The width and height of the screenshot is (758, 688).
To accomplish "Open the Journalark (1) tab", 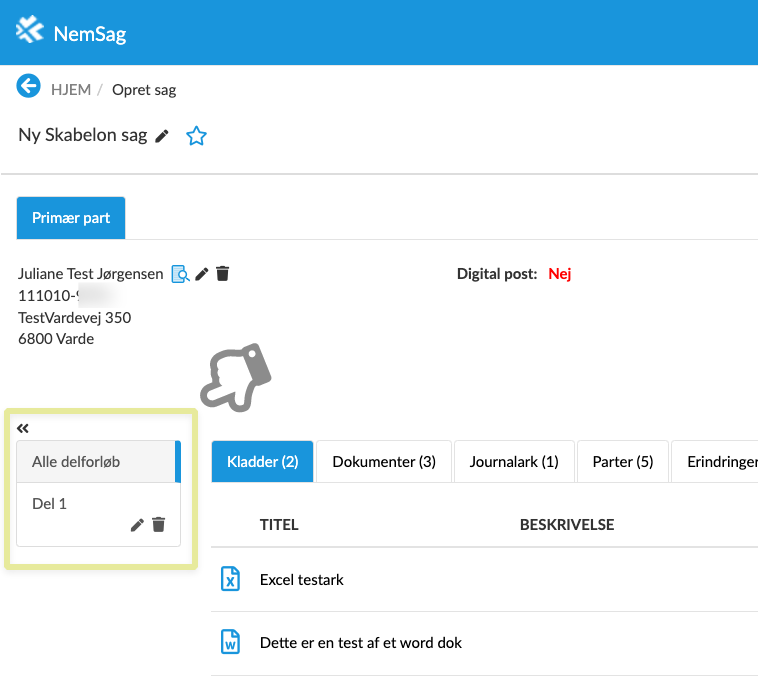I will (x=514, y=462).
